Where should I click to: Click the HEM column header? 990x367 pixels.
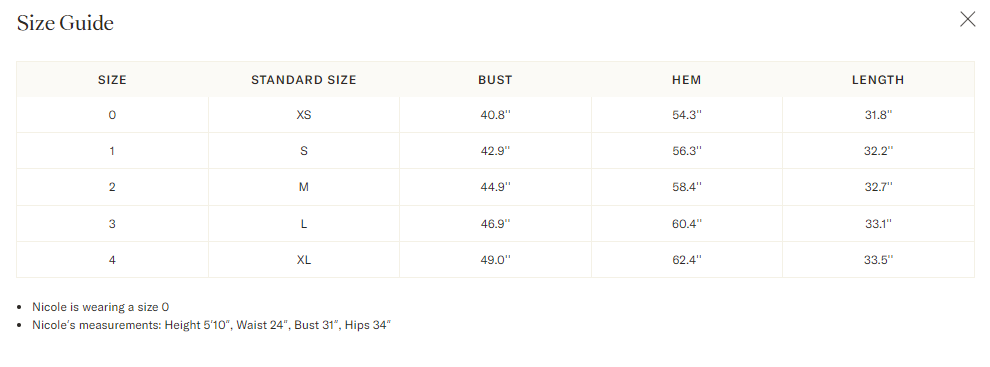click(687, 80)
